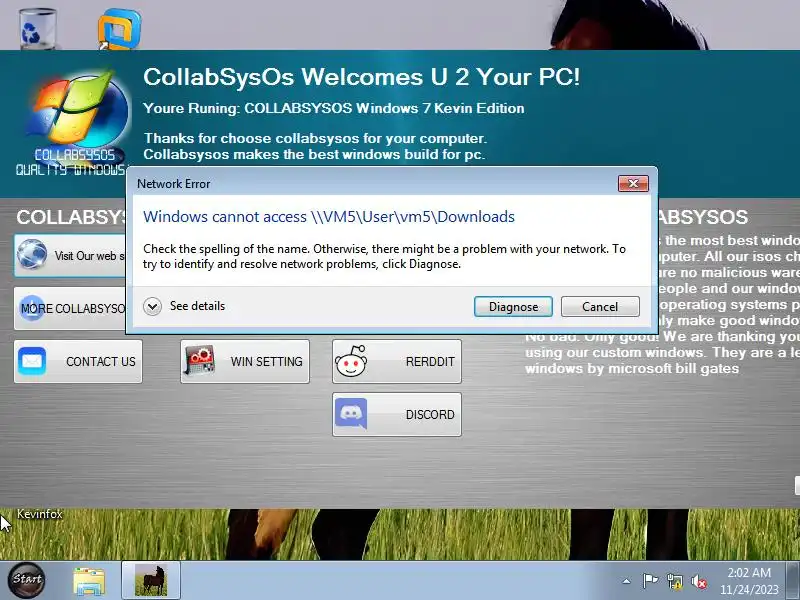The height and width of the screenshot is (600, 800).
Task: Click the gear icon on WIN SETTING
Action: (200, 361)
